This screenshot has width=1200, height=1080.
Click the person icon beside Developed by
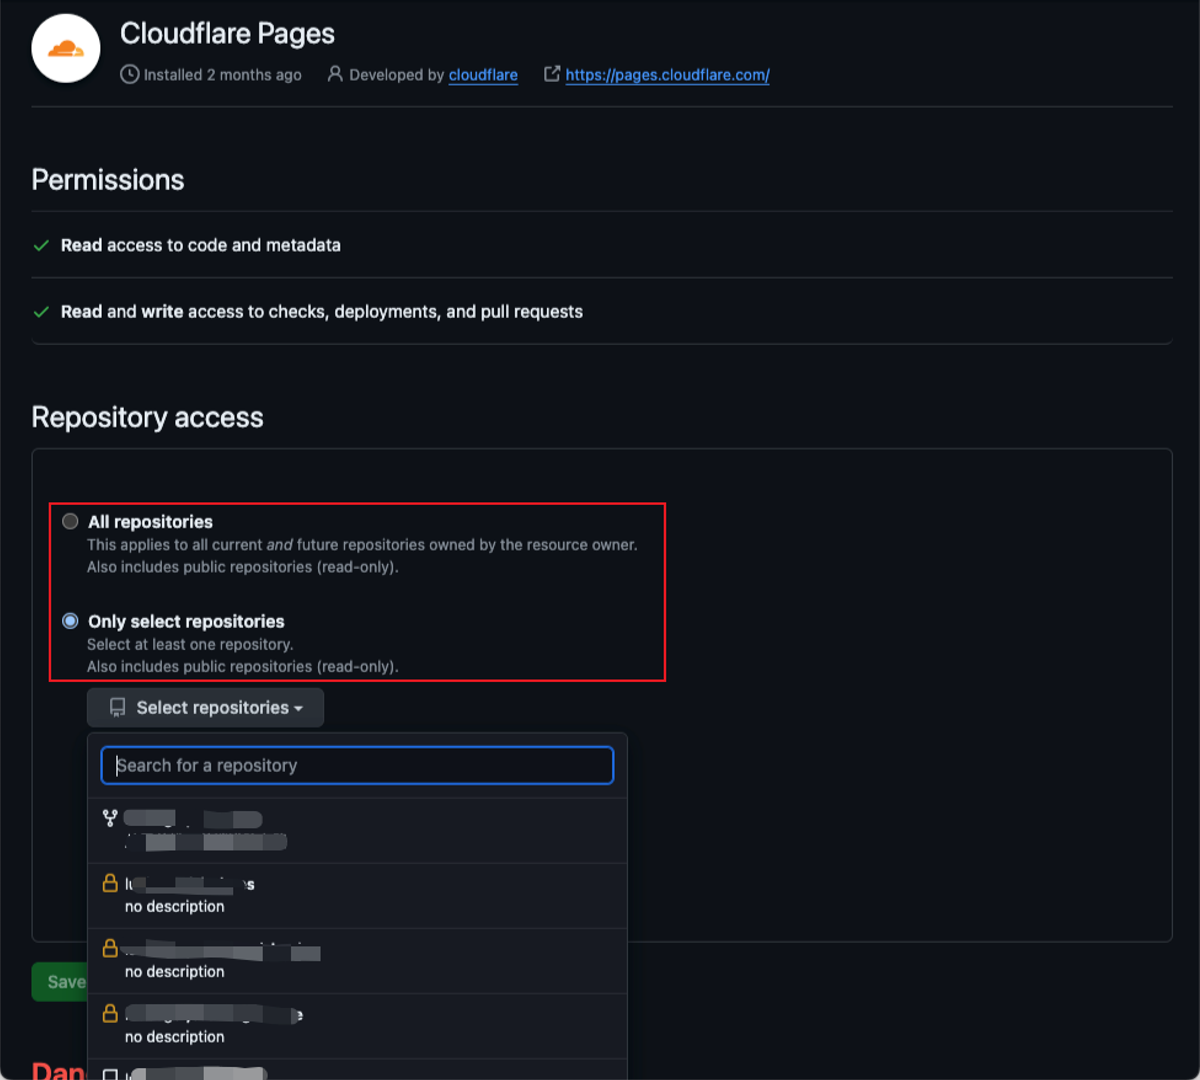[335, 74]
